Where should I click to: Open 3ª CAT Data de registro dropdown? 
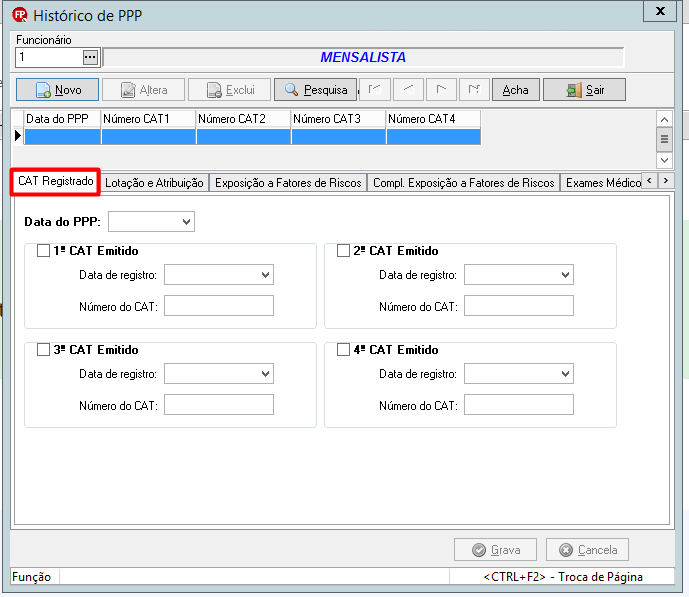coord(265,374)
